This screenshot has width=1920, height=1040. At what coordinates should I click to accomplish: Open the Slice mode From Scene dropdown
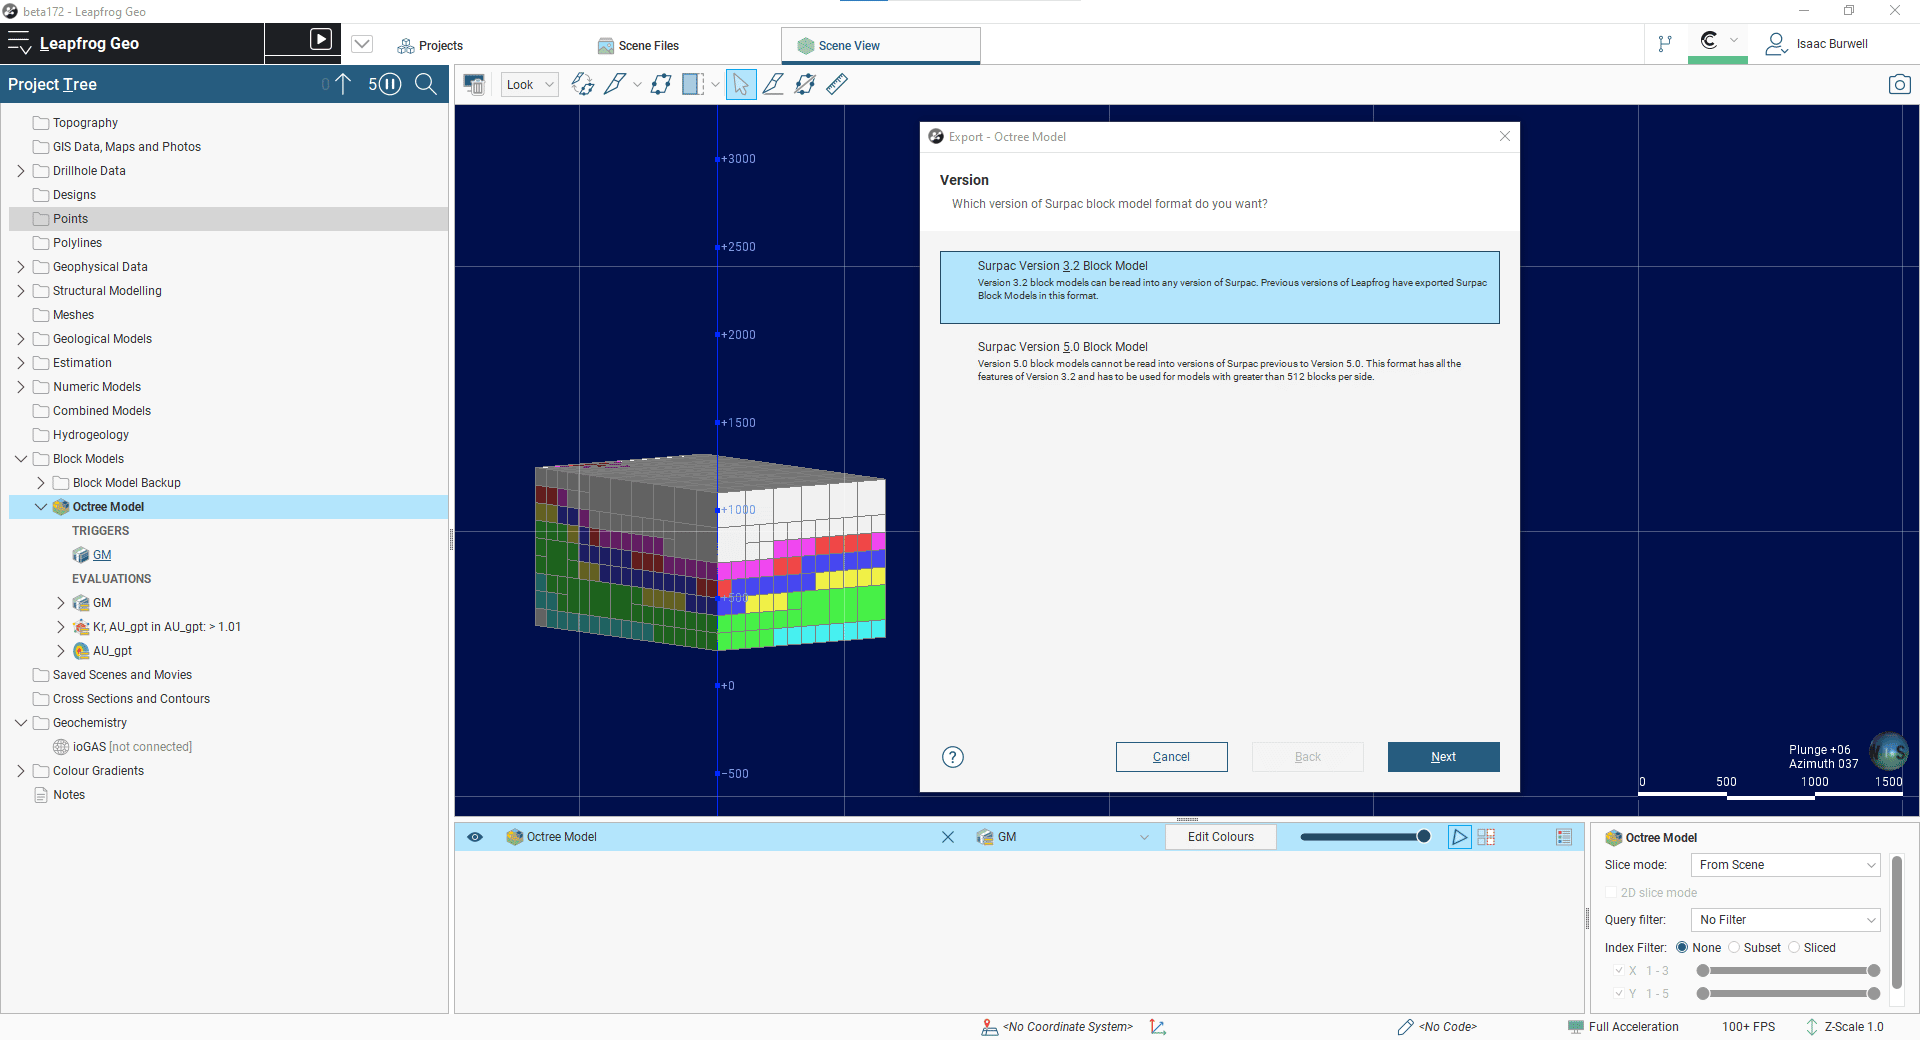click(1785, 865)
